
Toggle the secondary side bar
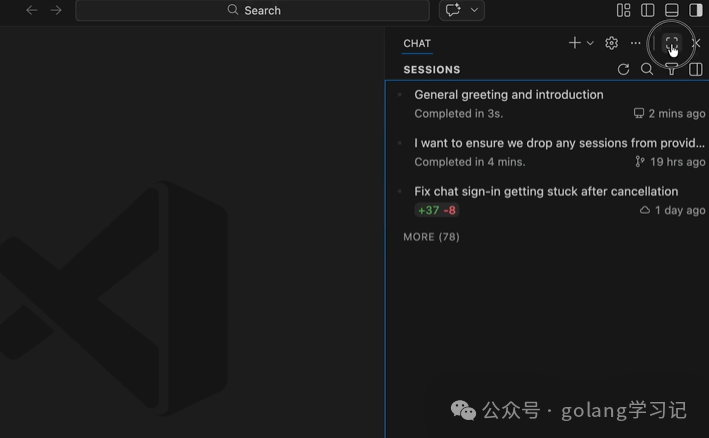click(x=695, y=10)
